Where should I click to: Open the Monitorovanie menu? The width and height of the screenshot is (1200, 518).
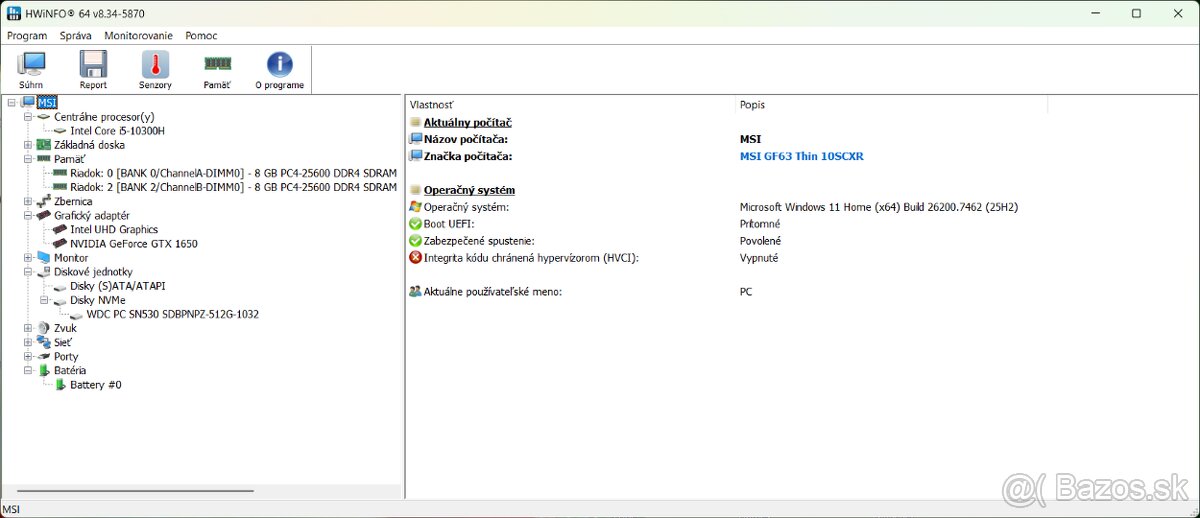click(x=139, y=35)
